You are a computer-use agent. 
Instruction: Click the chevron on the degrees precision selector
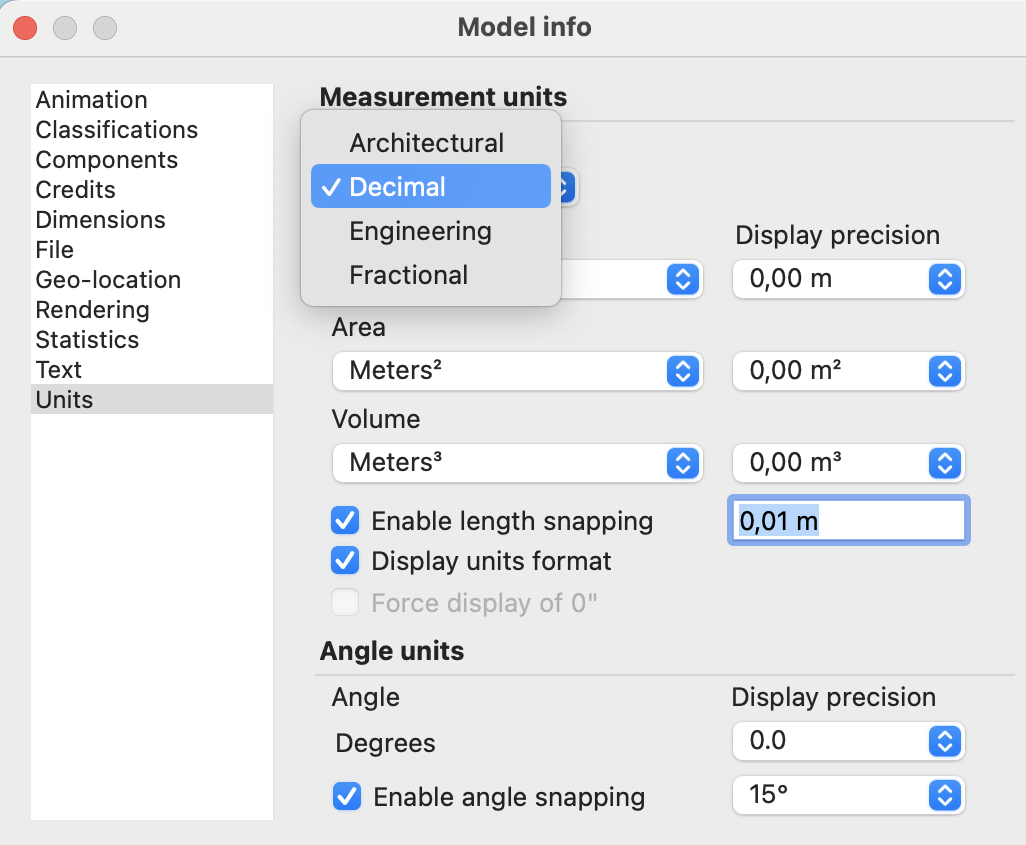[944, 741]
